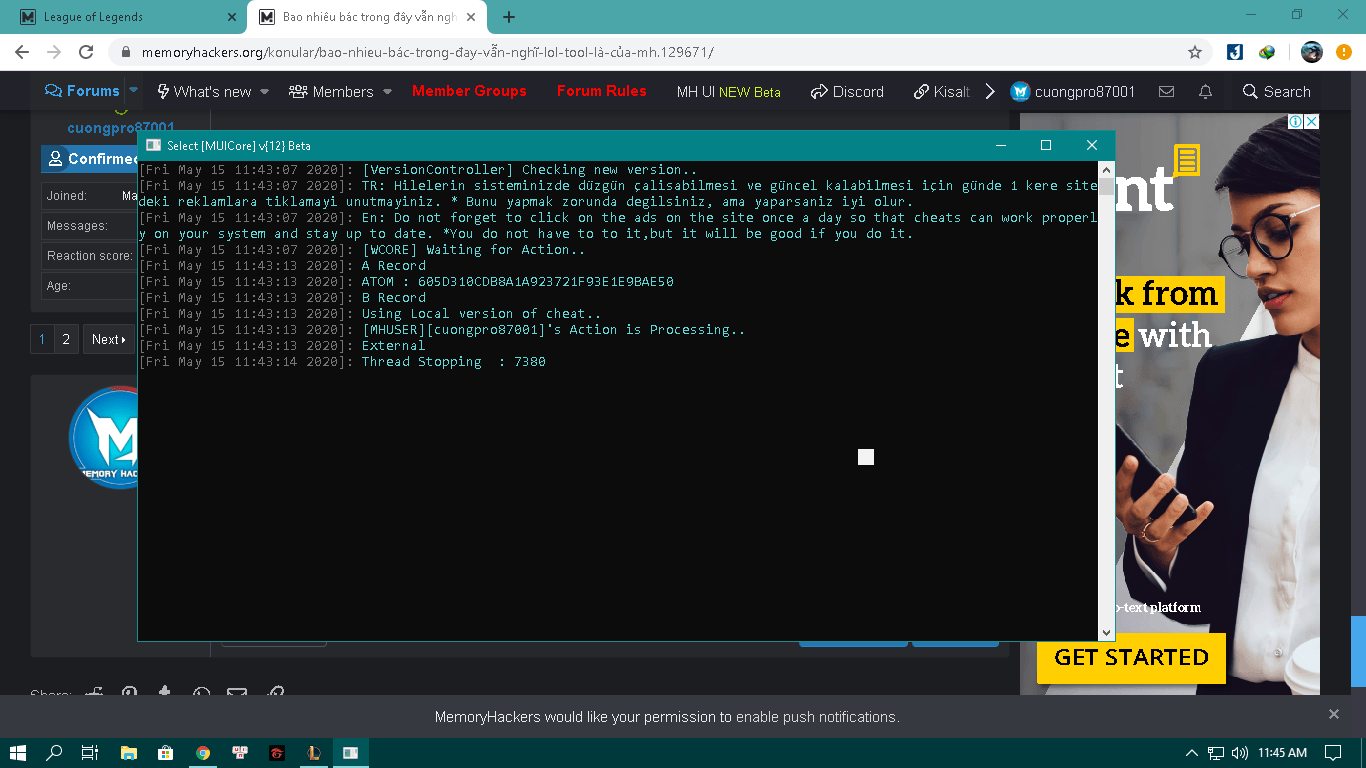Select the Bao nhiêu bác forum tab
The height and width of the screenshot is (768, 1366).
[366, 17]
